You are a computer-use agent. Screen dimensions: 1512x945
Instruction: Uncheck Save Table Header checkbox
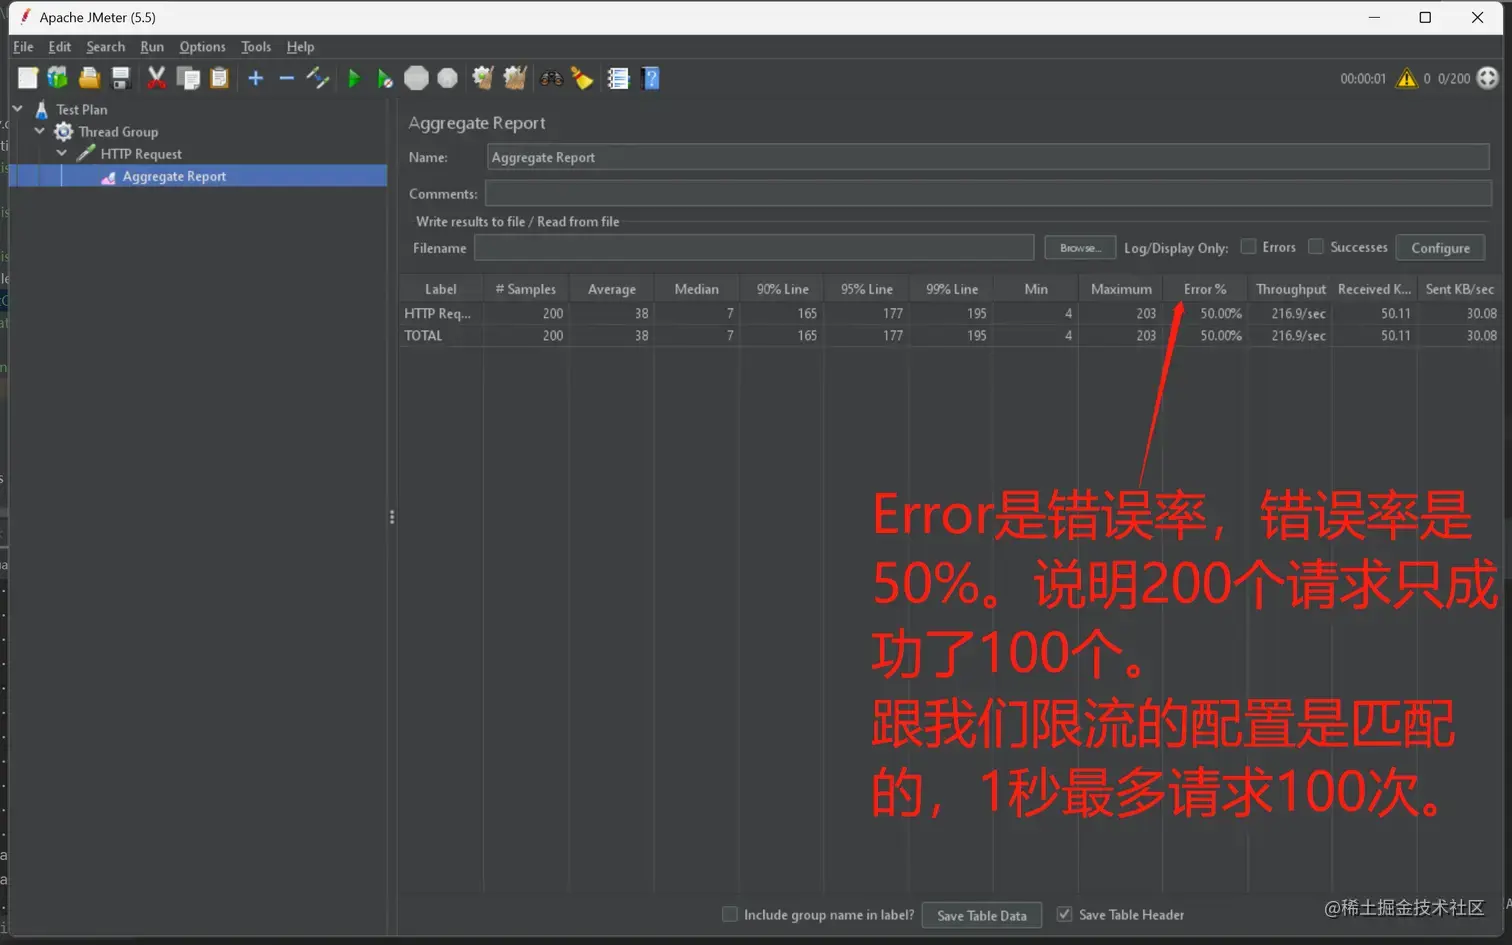point(1064,914)
